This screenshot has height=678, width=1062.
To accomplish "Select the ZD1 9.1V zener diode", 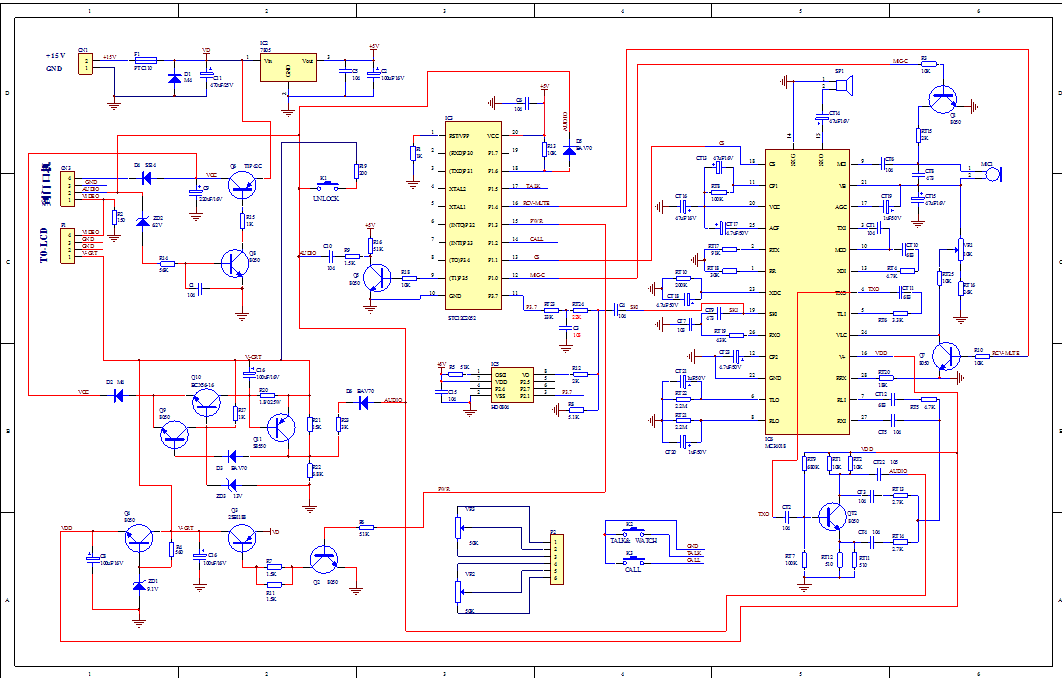I will point(139,586).
